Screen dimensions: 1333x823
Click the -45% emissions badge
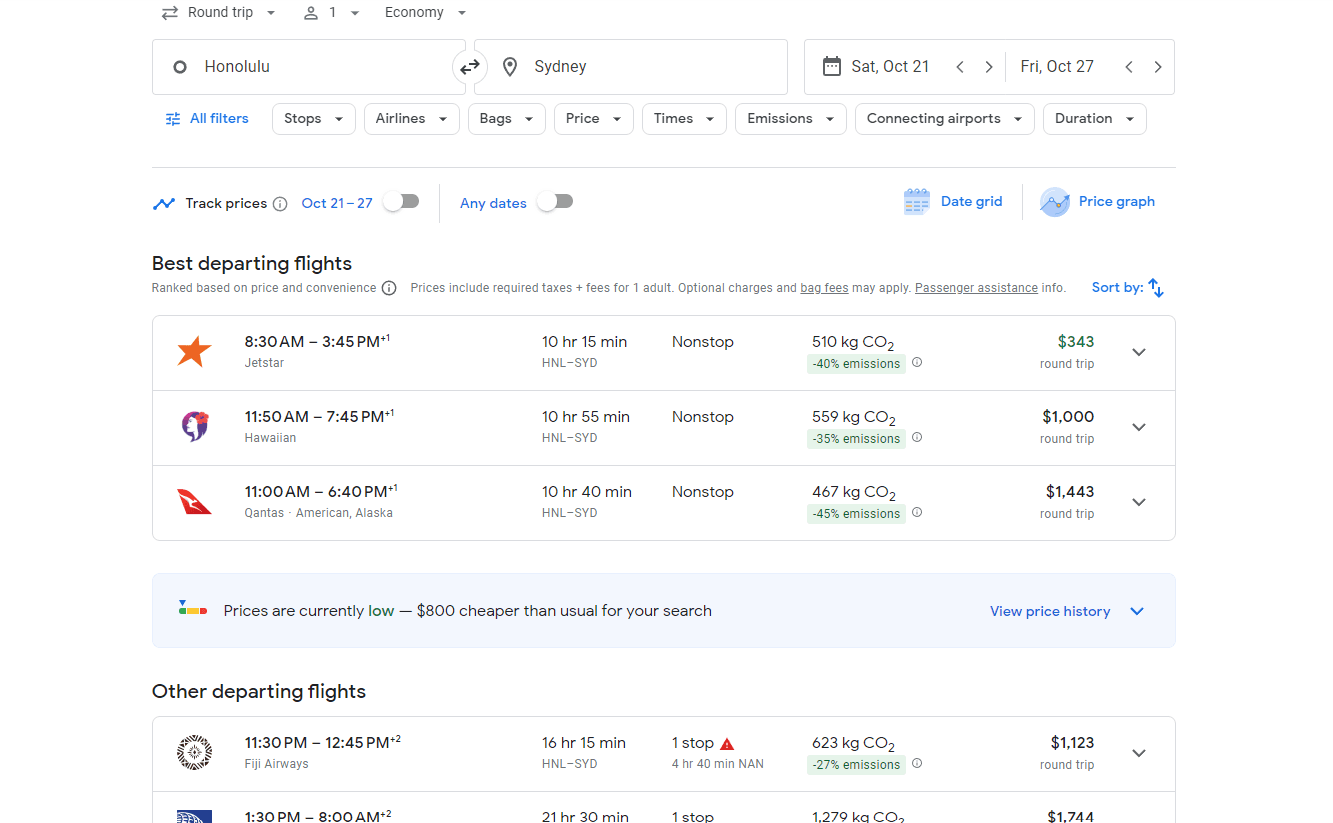(856, 514)
